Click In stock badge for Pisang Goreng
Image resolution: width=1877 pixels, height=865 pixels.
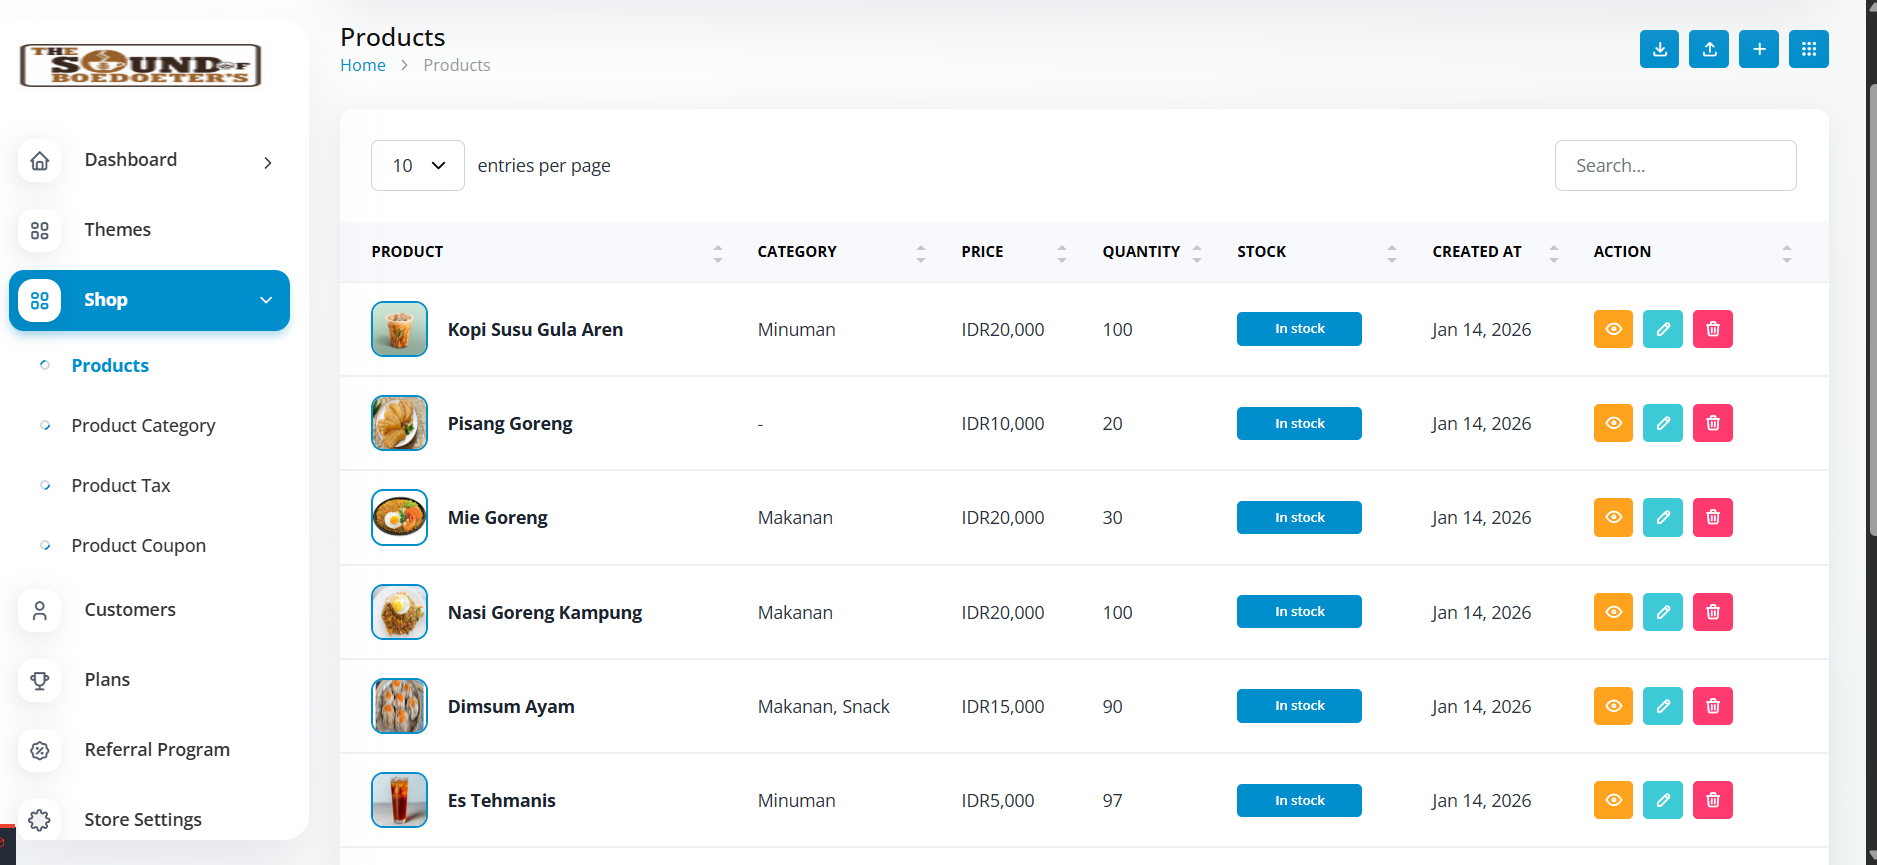click(x=1299, y=423)
